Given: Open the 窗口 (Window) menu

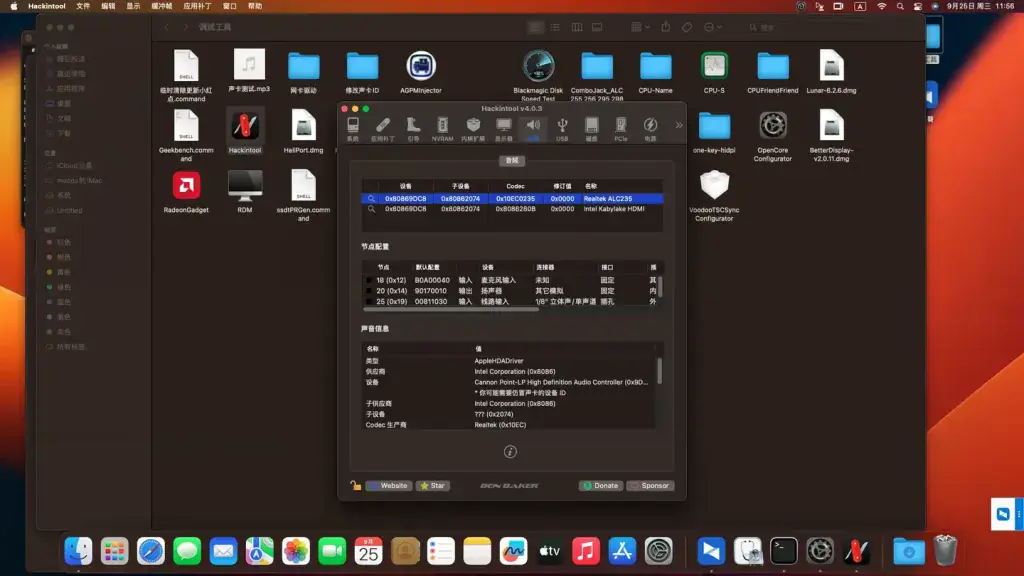Looking at the screenshot, I should (230, 6).
